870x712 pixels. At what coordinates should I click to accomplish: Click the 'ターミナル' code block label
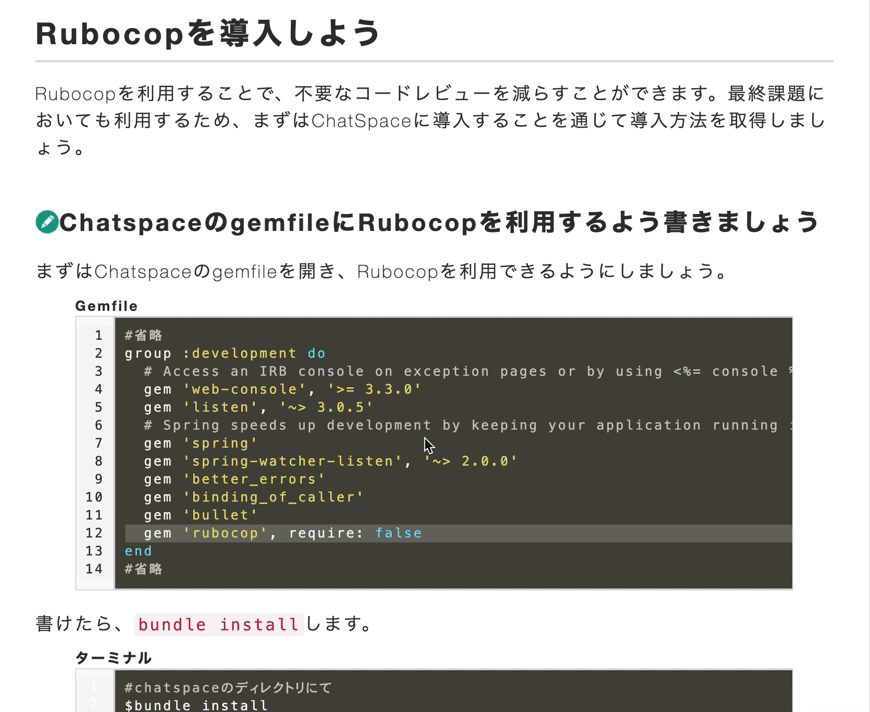[x=113, y=658]
